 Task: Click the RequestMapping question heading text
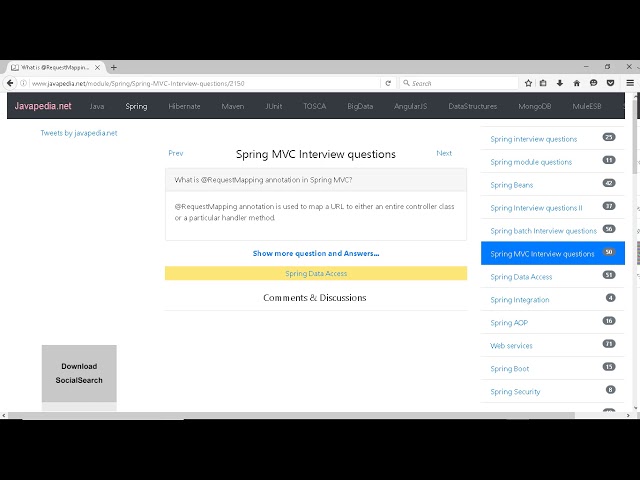coord(263,180)
